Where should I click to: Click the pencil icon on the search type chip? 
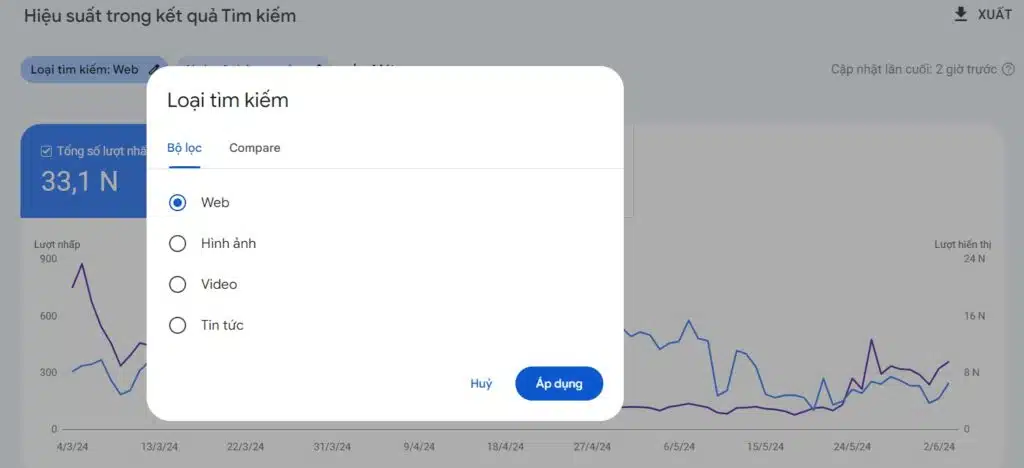[153, 70]
